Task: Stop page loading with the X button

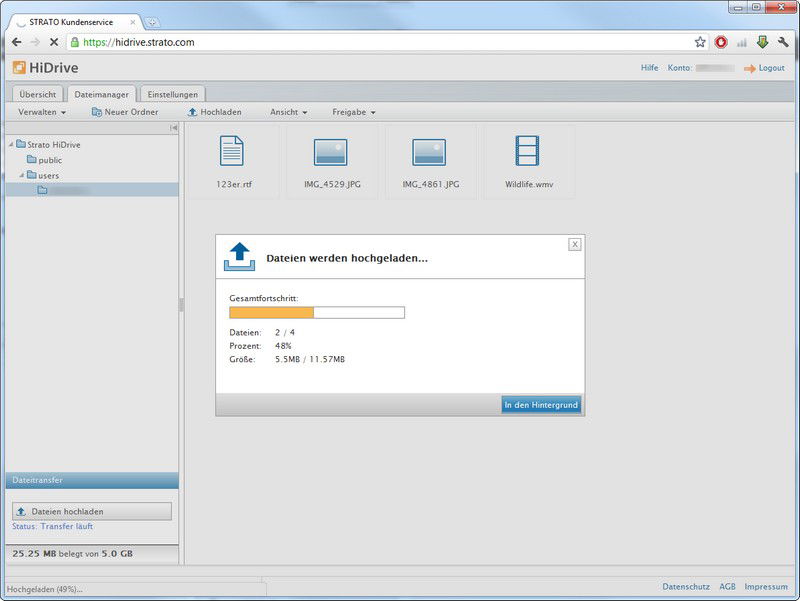Action: click(54, 42)
